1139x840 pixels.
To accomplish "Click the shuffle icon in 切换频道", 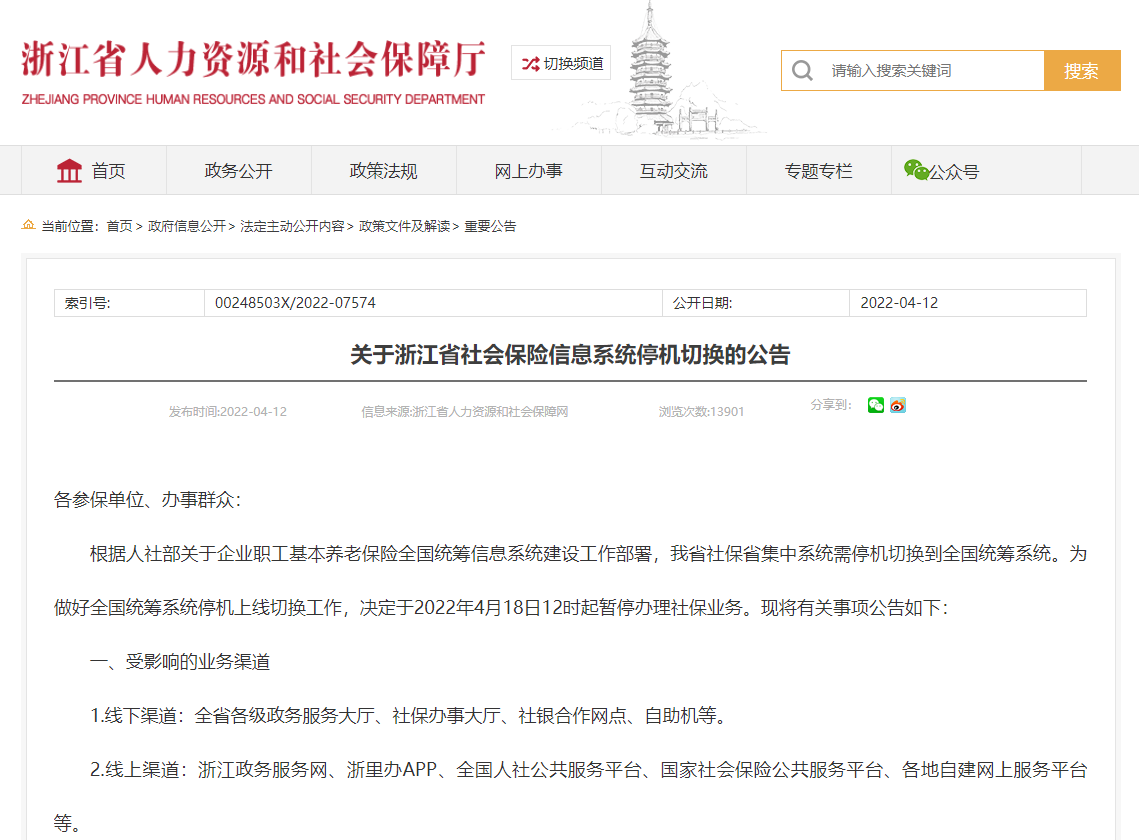I will [x=530, y=63].
